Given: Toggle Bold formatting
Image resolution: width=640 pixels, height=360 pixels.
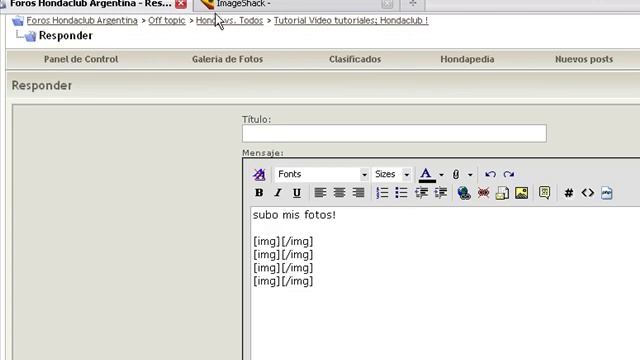Looking at the screenshot, I should click(259, 193).
